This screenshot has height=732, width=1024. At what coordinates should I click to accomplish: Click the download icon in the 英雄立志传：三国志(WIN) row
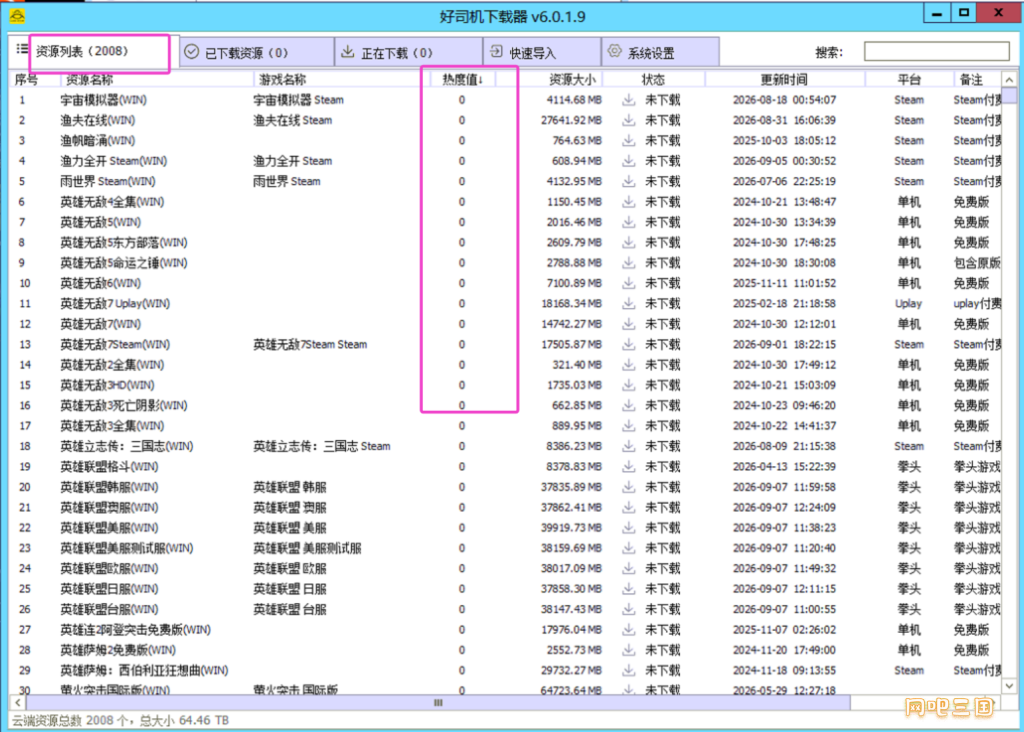(628, 446)
